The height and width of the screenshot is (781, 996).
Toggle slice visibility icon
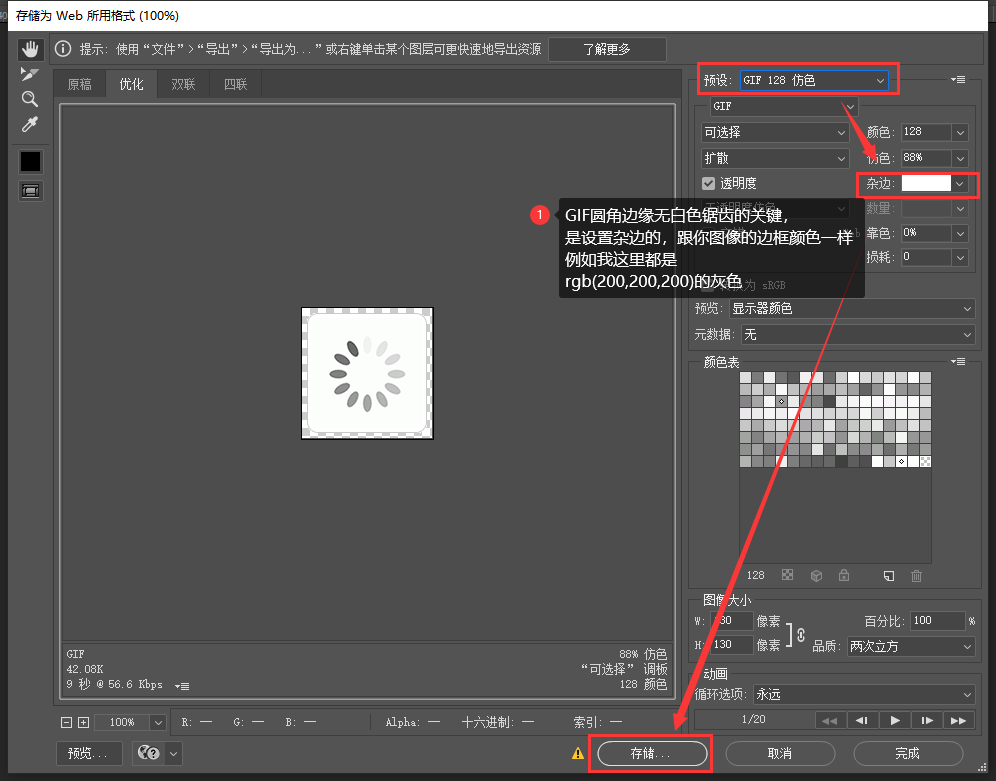(x=30, y=190)
